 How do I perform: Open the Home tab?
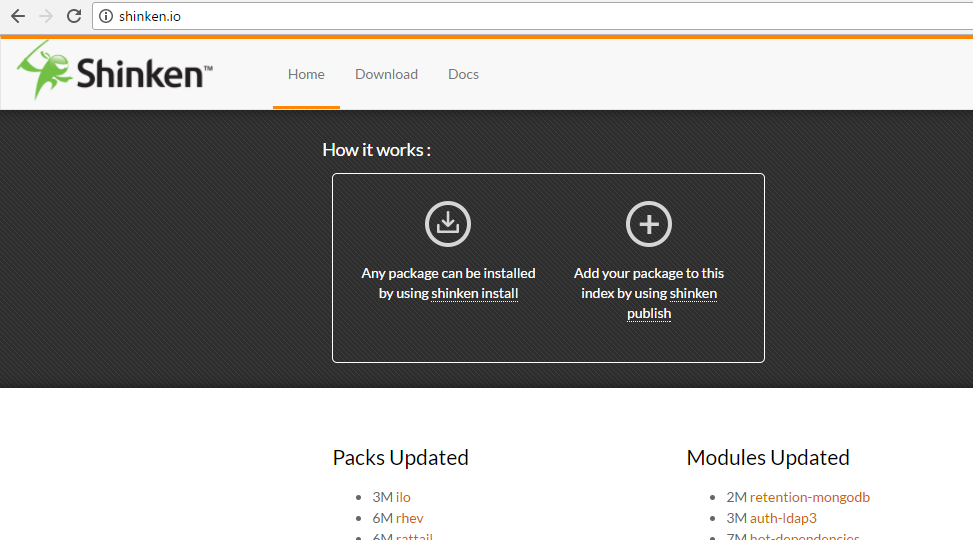pos(306,74)
